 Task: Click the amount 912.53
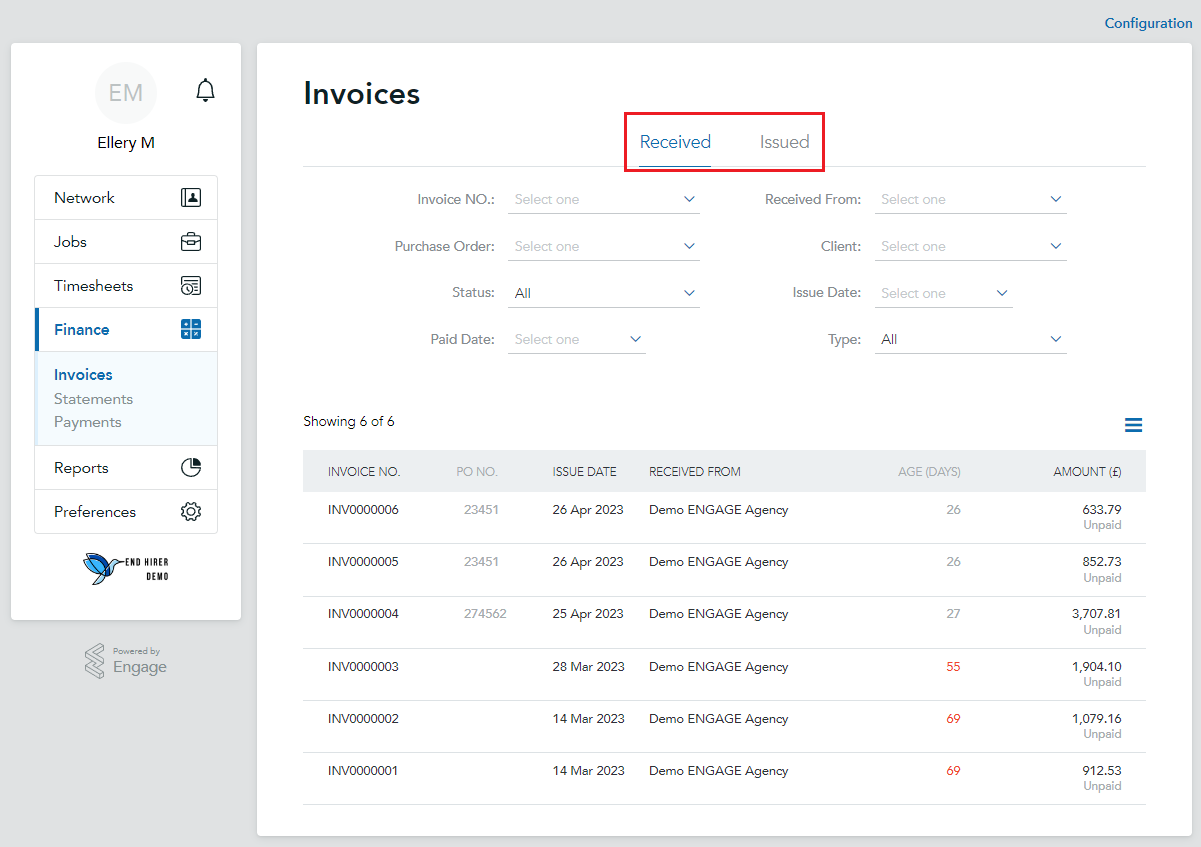pos(1102,771)
